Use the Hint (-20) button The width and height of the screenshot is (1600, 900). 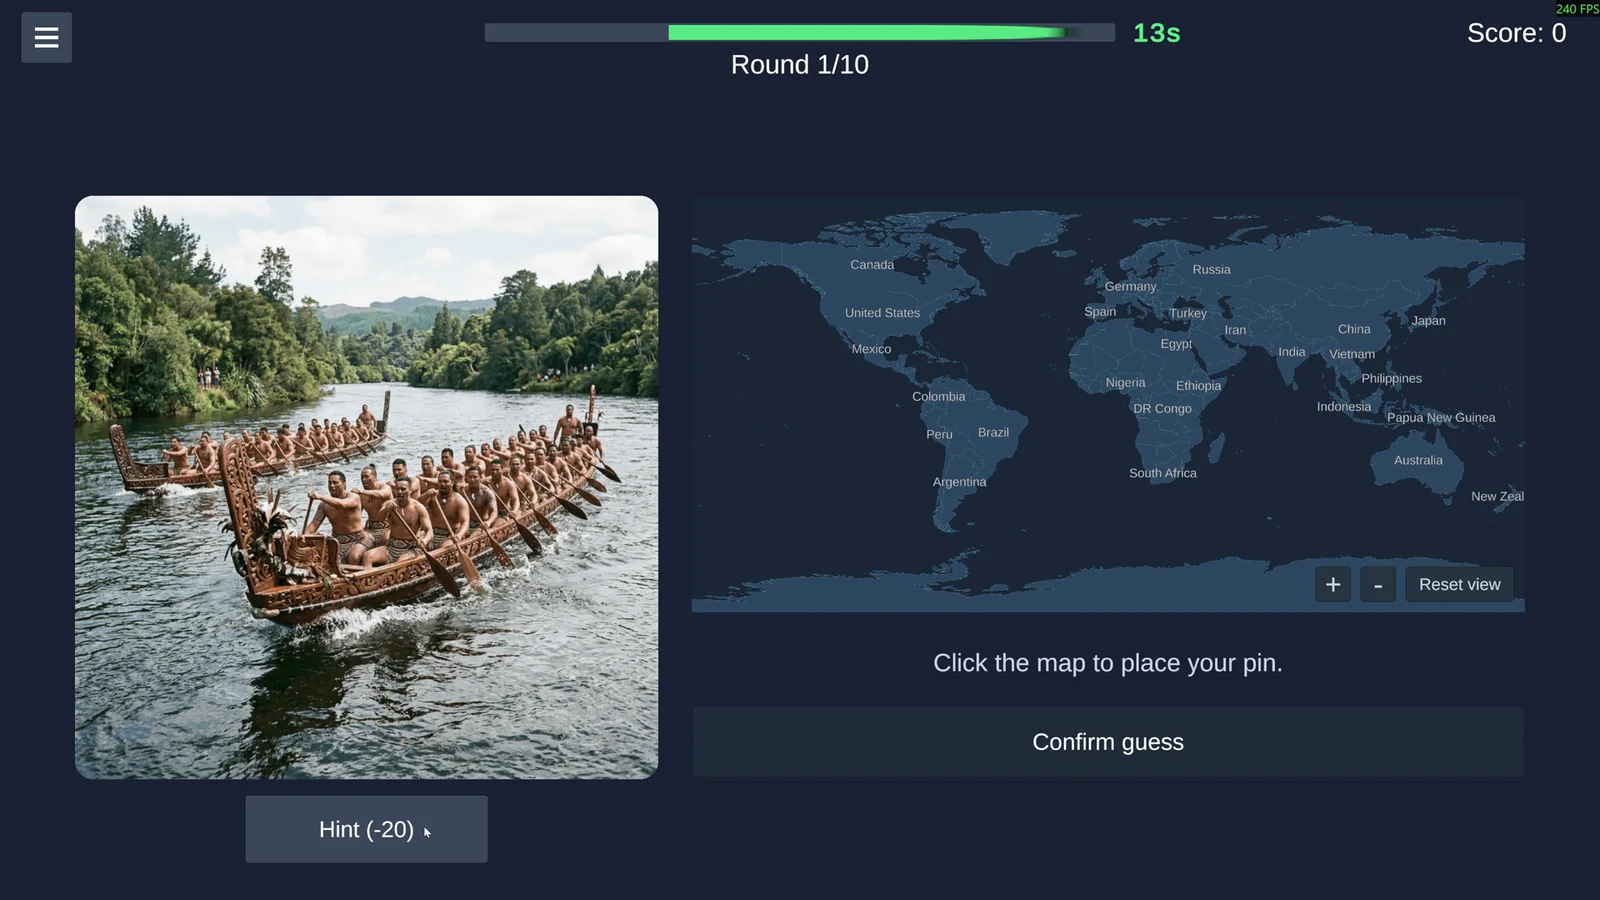(367, 829)
